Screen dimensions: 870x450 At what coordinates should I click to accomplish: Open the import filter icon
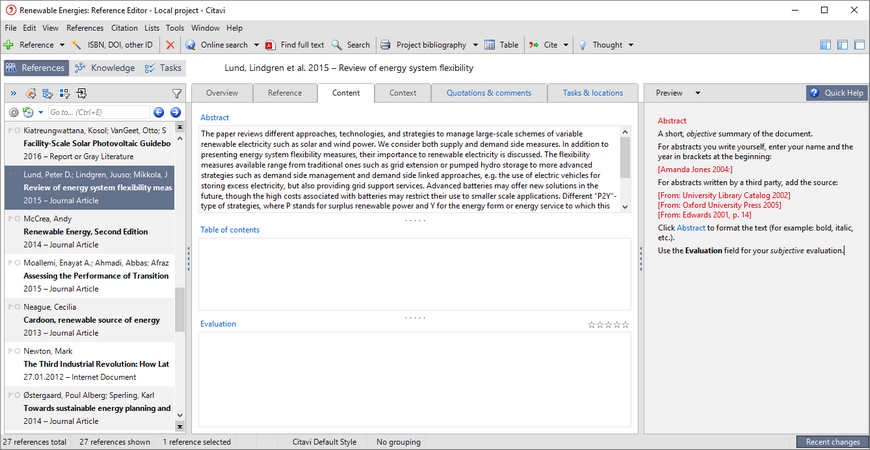coord(82,93)
